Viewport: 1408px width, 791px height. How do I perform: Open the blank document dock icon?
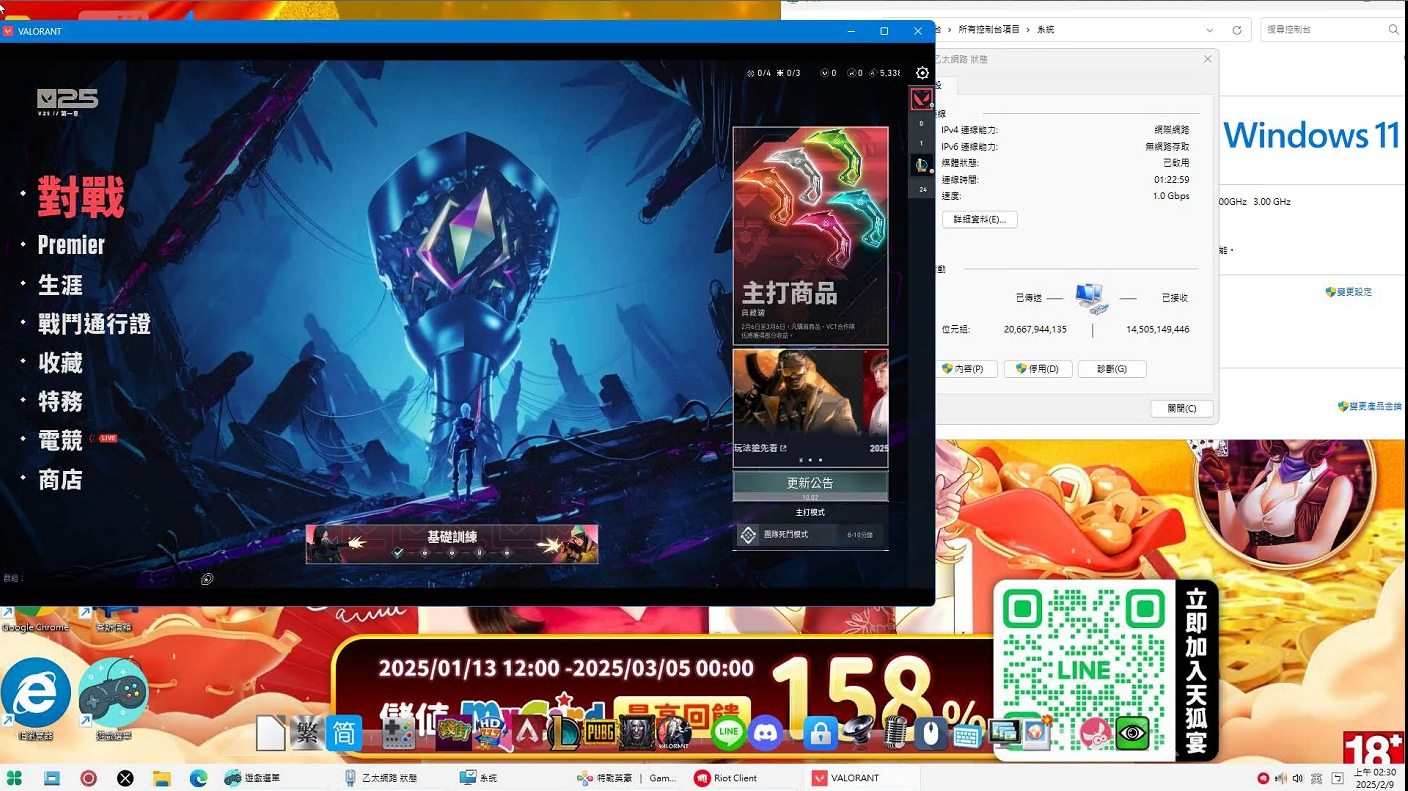271,733
